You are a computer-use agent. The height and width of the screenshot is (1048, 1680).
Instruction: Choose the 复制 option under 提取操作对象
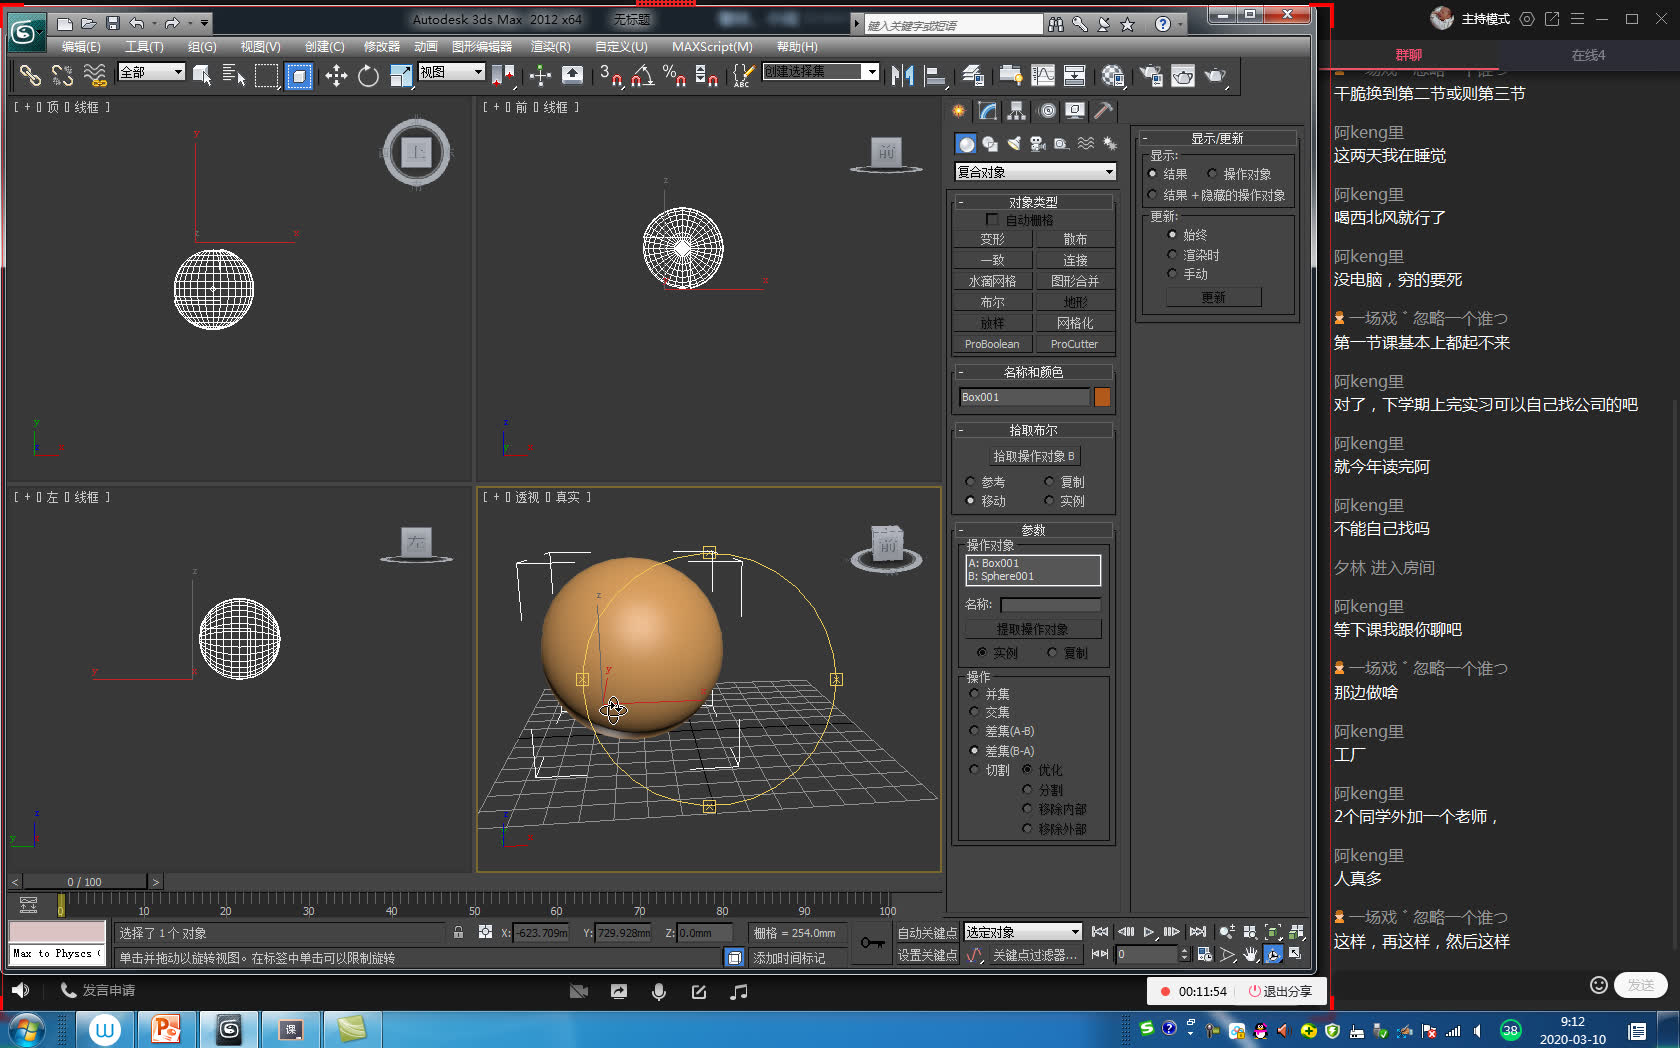1052,652
